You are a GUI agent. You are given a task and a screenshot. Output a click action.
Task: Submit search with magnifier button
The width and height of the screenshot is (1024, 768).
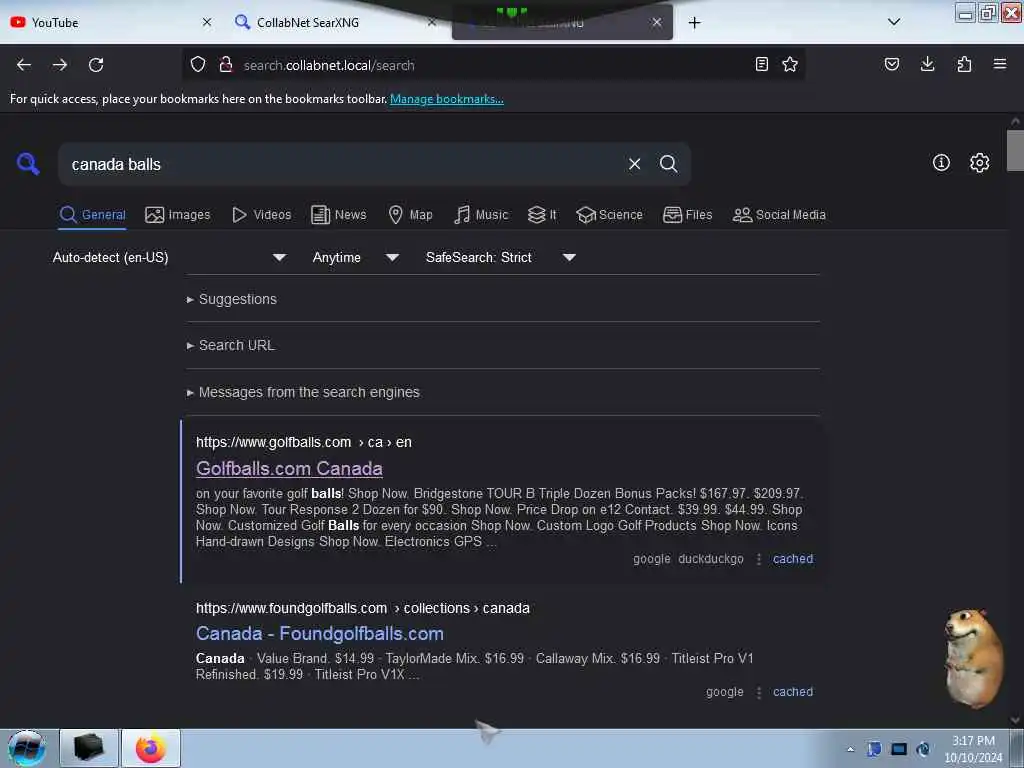pos(668,164)
